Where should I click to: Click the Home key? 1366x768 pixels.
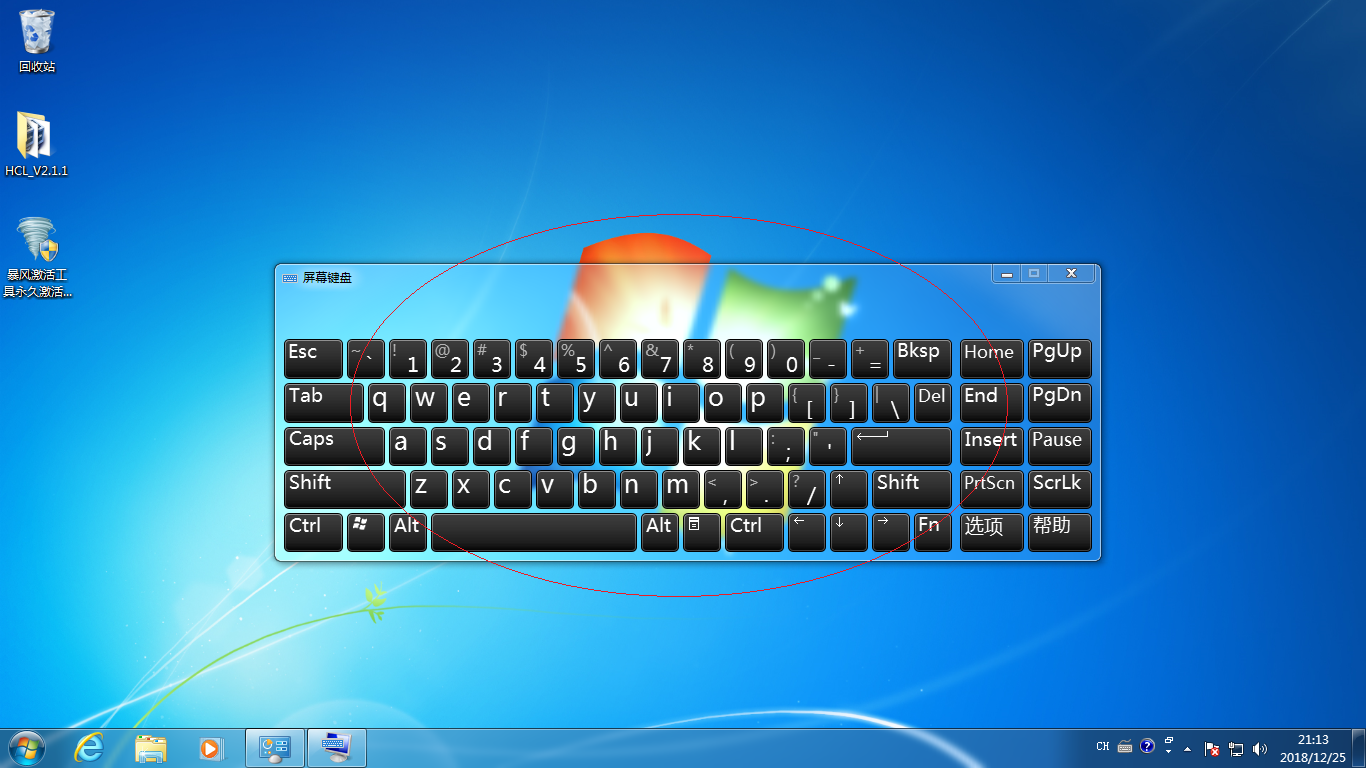(991, 359)
